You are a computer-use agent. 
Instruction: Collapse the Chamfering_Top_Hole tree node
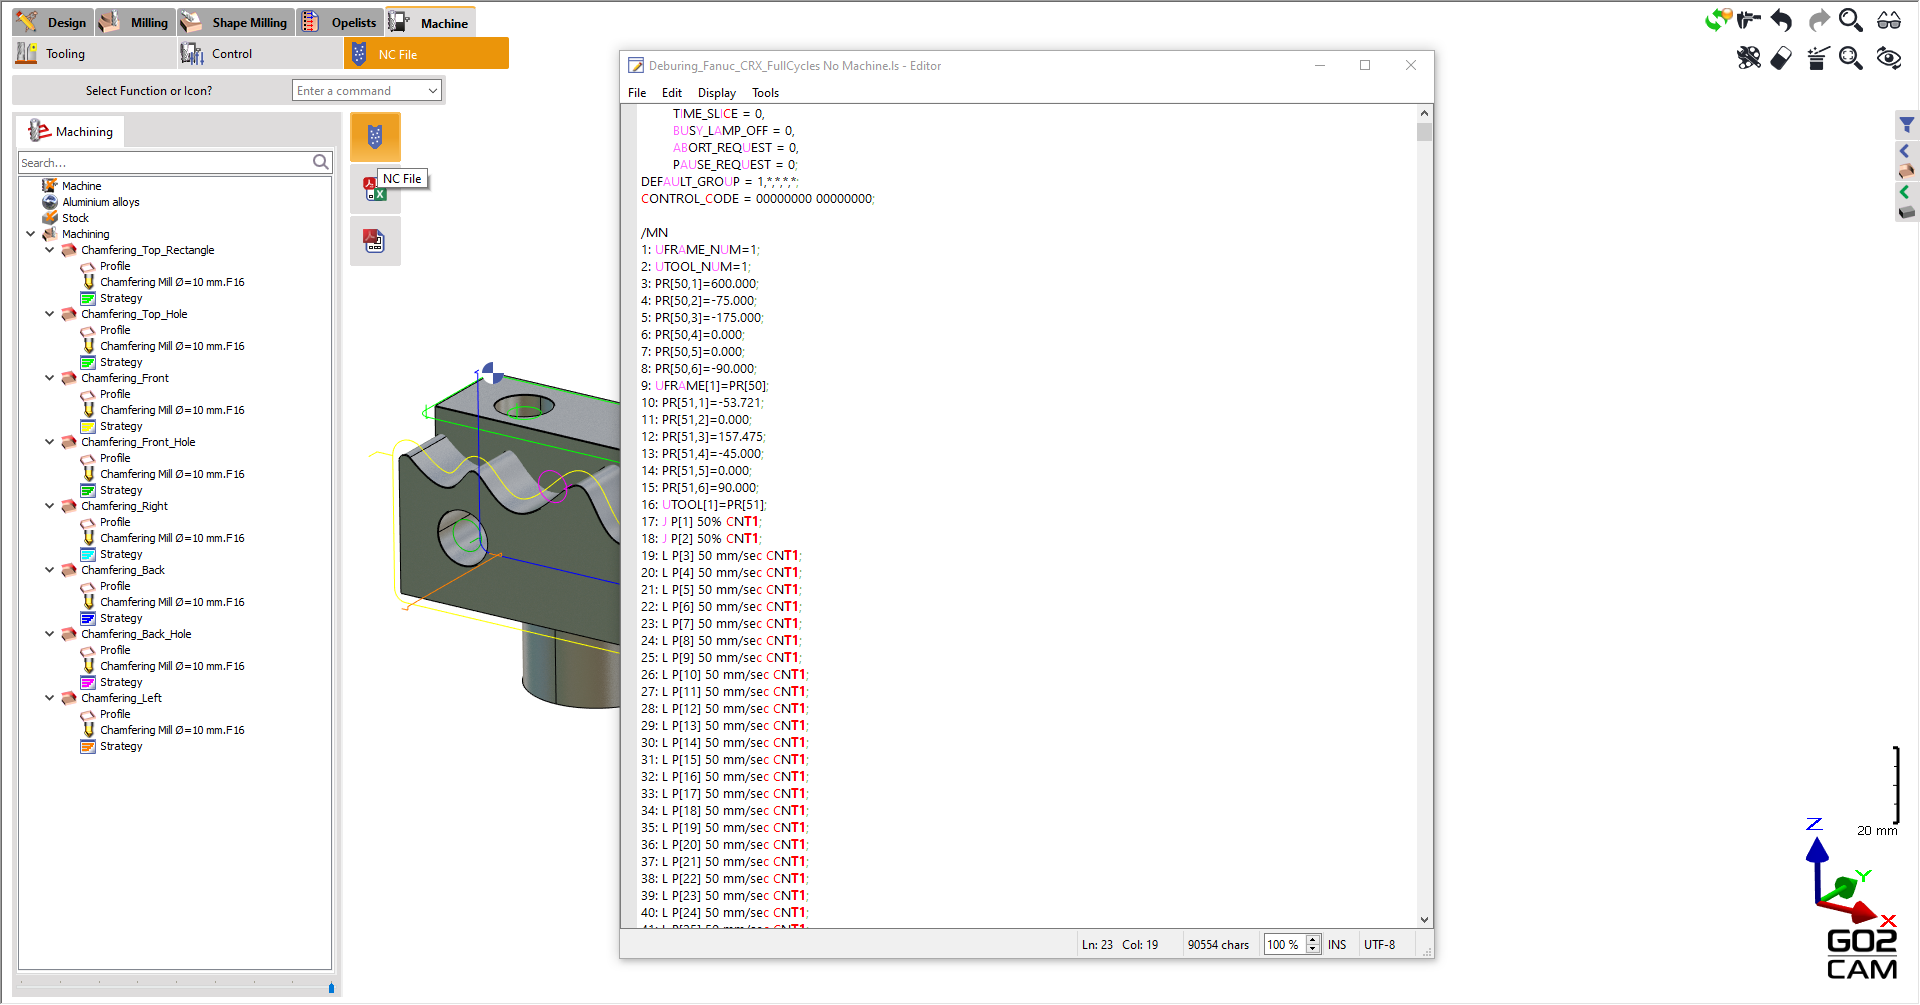49,314
